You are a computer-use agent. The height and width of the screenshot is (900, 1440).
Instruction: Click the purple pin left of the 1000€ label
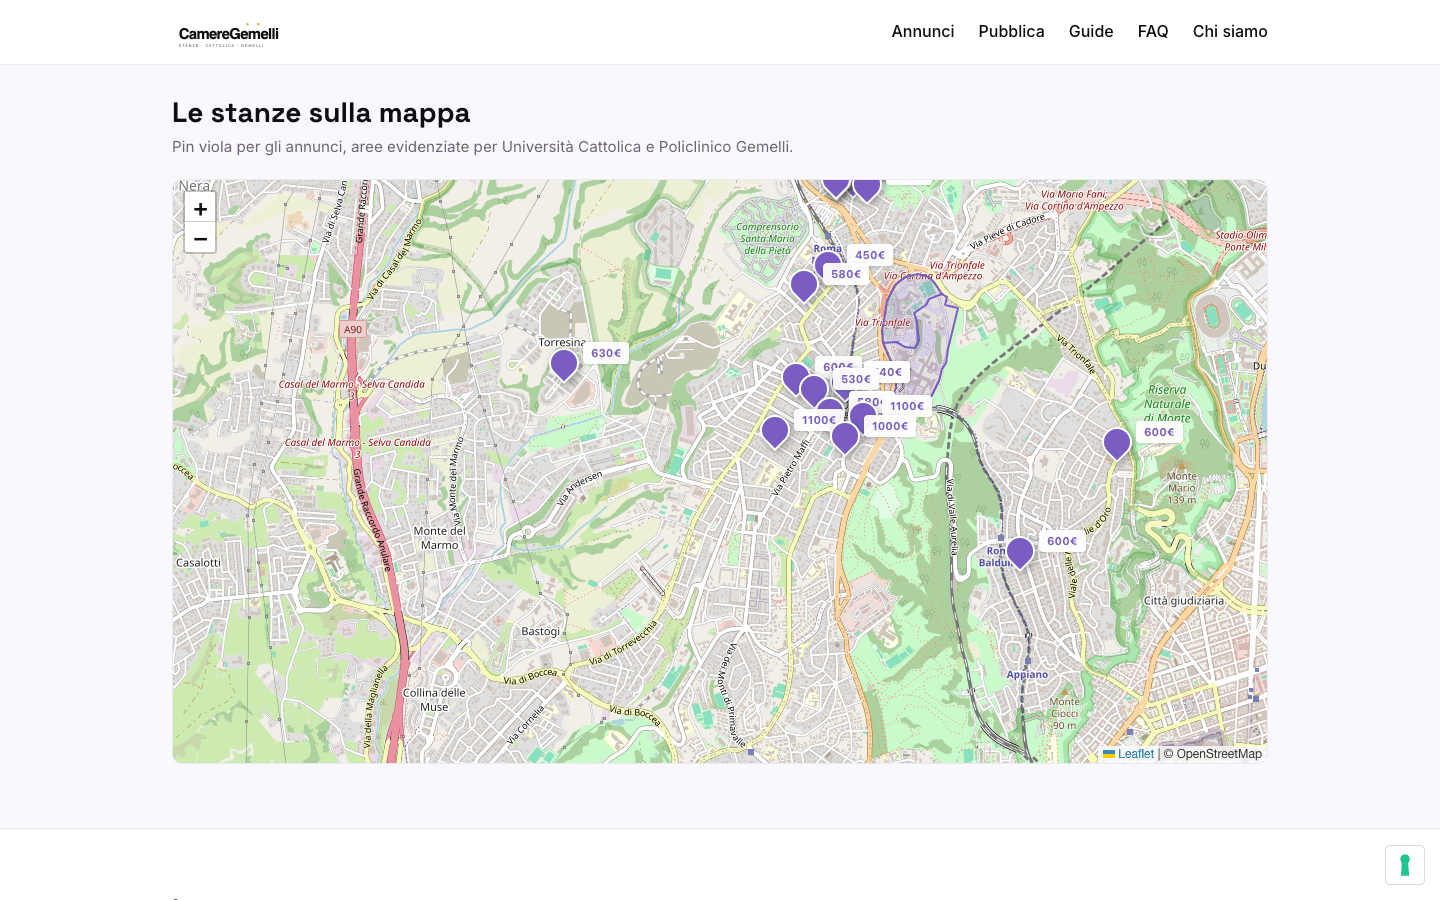[x=845, y=437]
